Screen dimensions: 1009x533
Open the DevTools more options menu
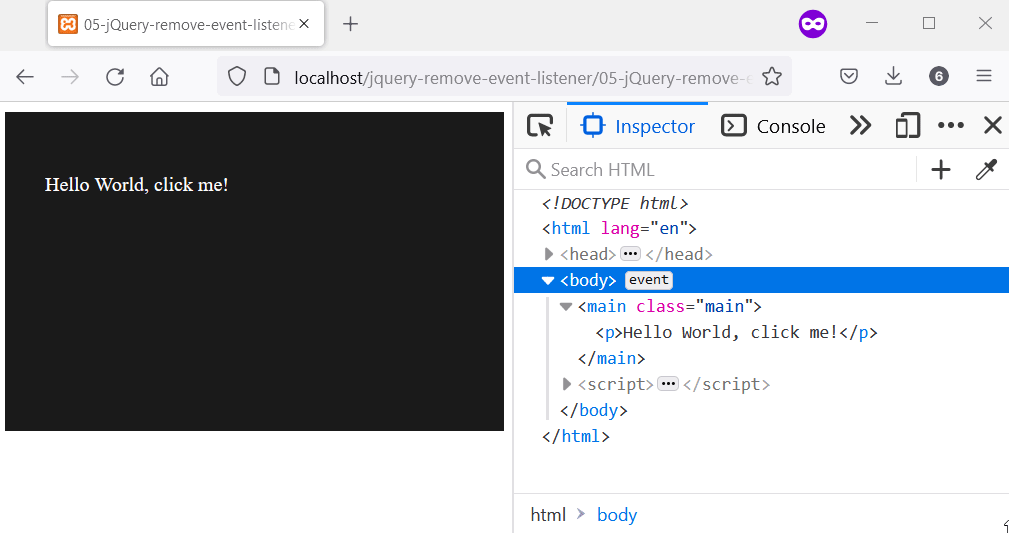coord(950,126)
